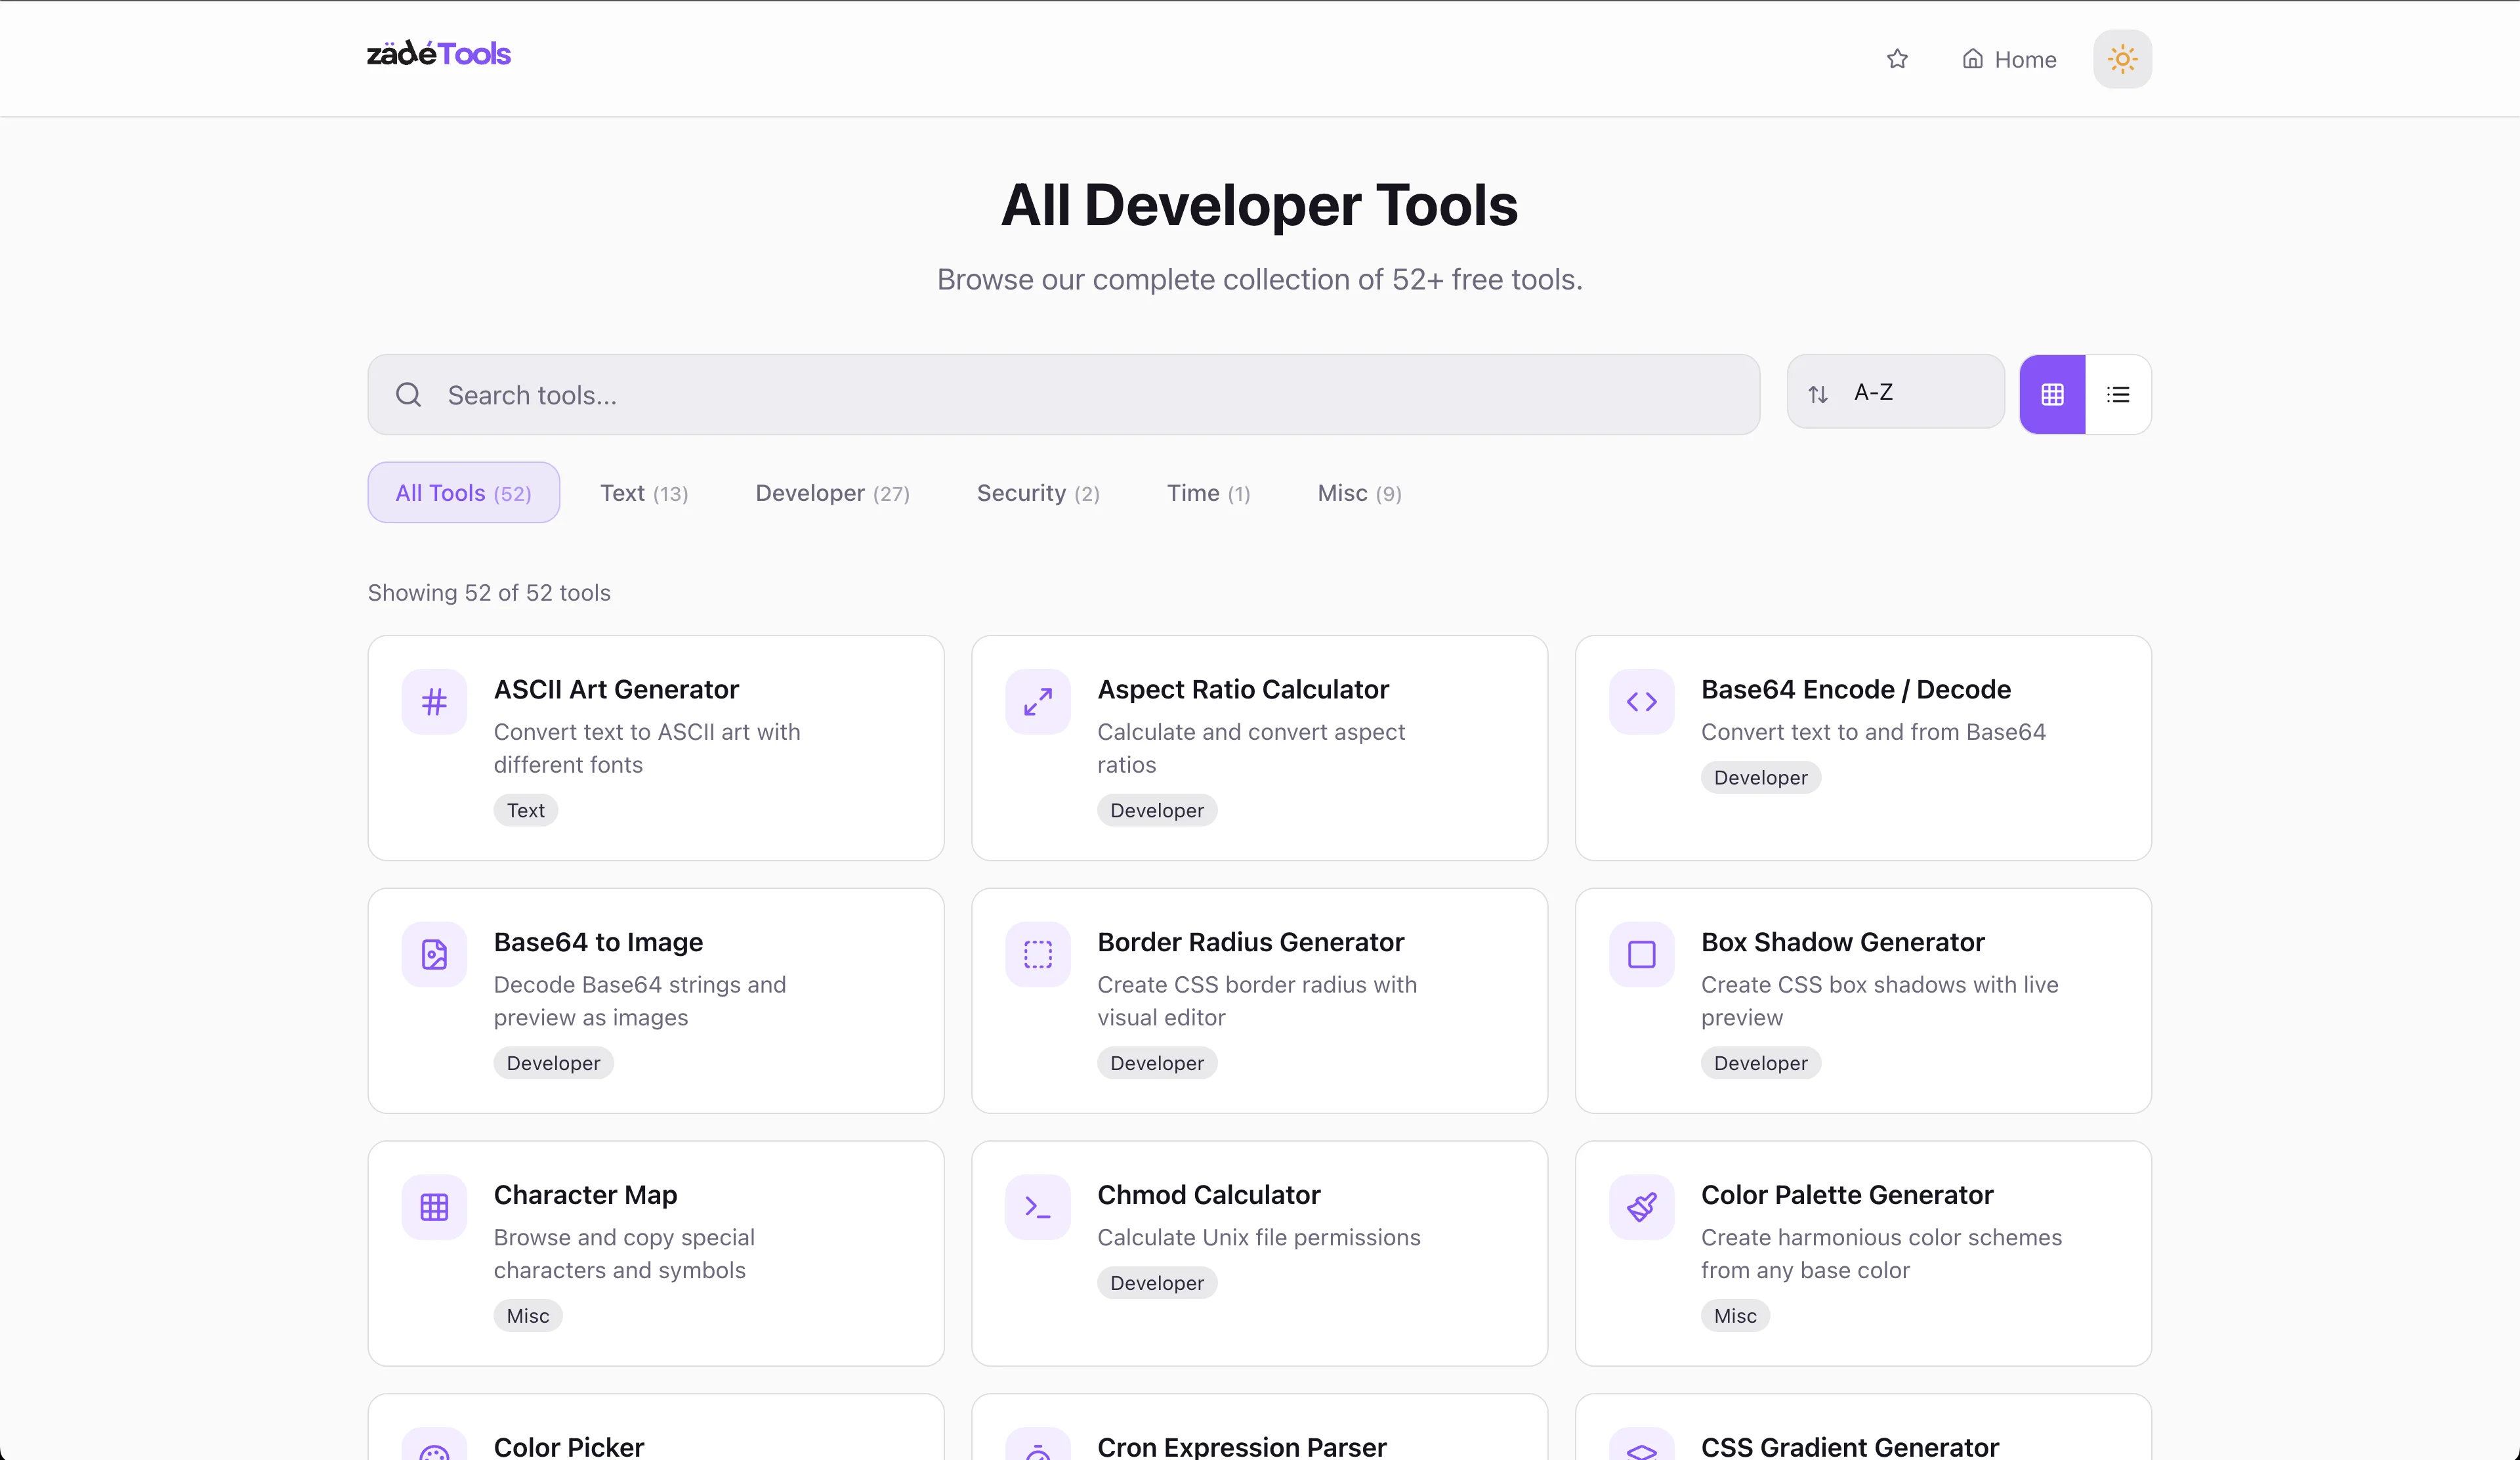The height and width of the screenshot is (1460, 2520).
Task: Click the Text tag on ASCII Art Generator
Action: 526,810
